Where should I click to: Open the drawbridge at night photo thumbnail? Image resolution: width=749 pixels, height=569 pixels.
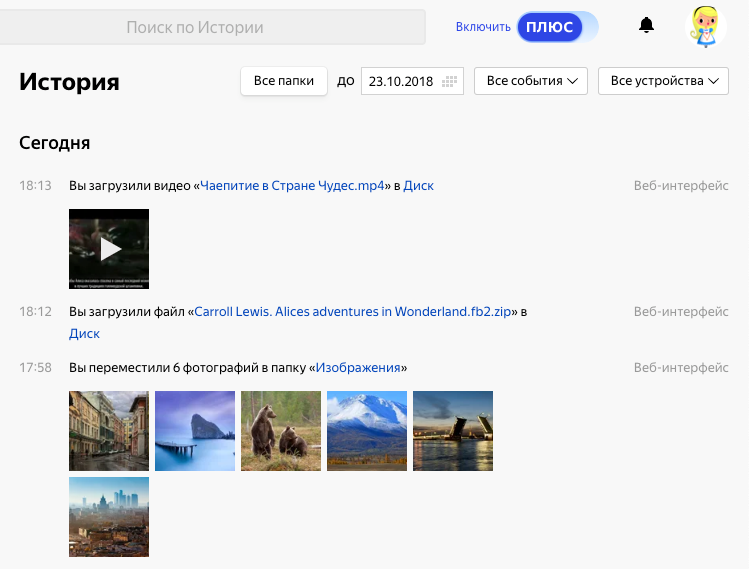[453, 431]
